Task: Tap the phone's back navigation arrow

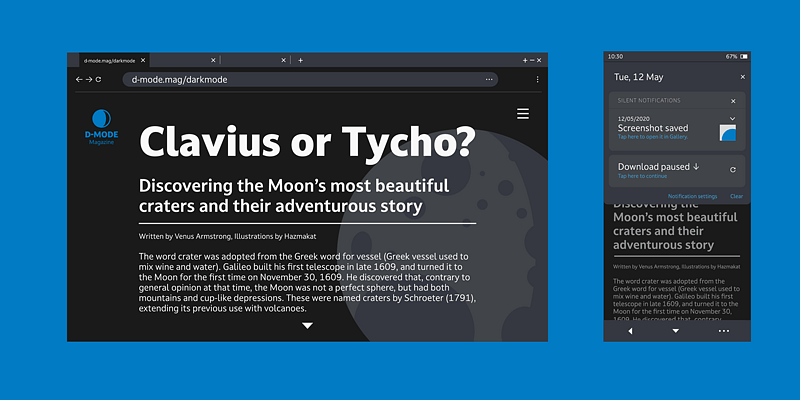Action: click(630, 330)
